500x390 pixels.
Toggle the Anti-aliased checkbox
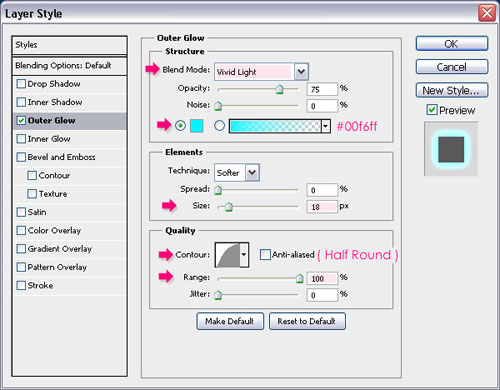[265, 255]
